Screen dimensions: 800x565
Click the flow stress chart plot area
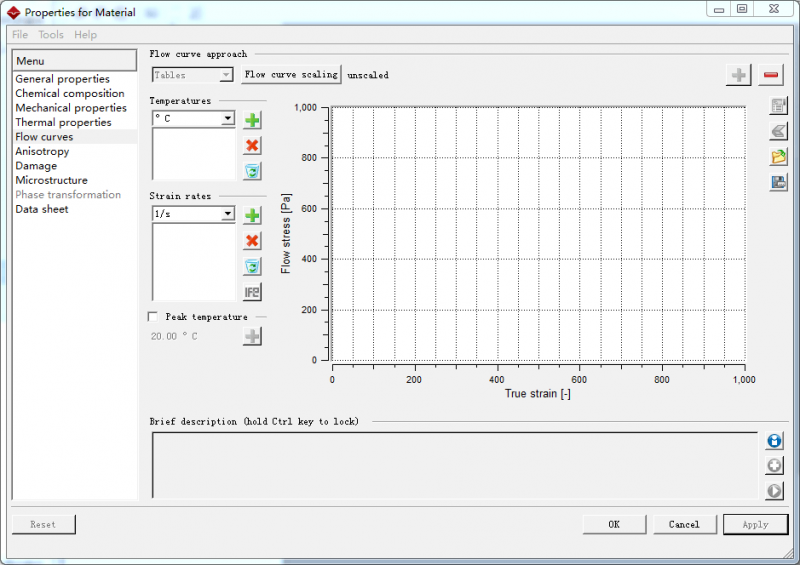pyautogui.click(x=539, y=234)
